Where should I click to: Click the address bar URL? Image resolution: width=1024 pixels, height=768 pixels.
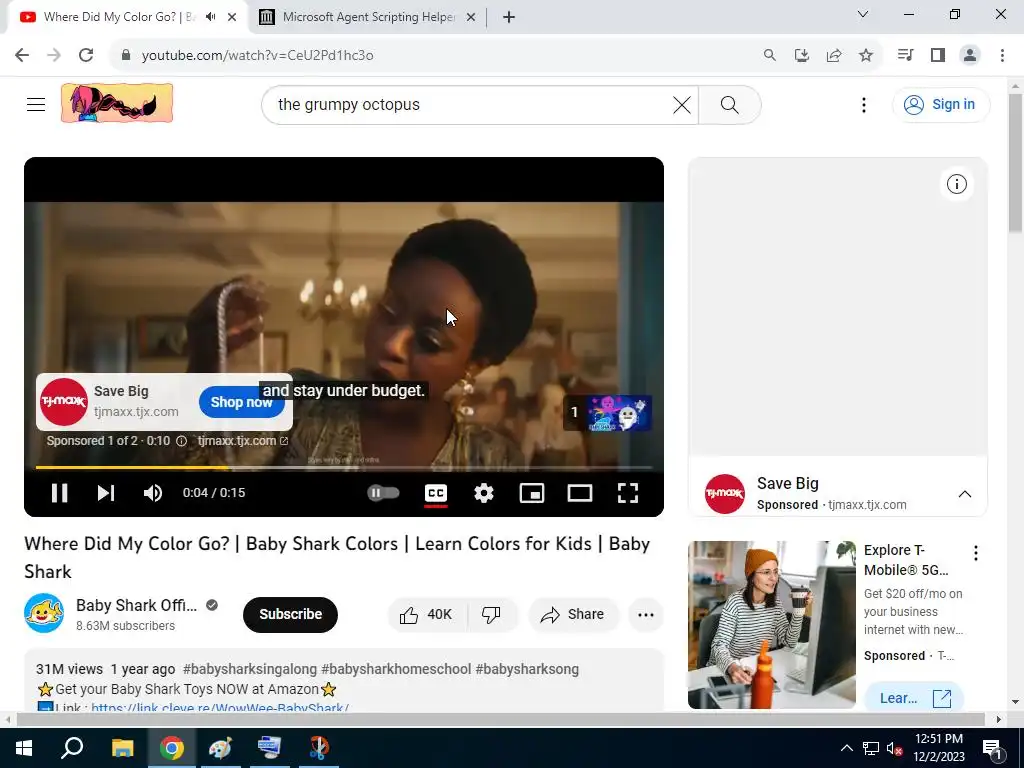[257, 56]
